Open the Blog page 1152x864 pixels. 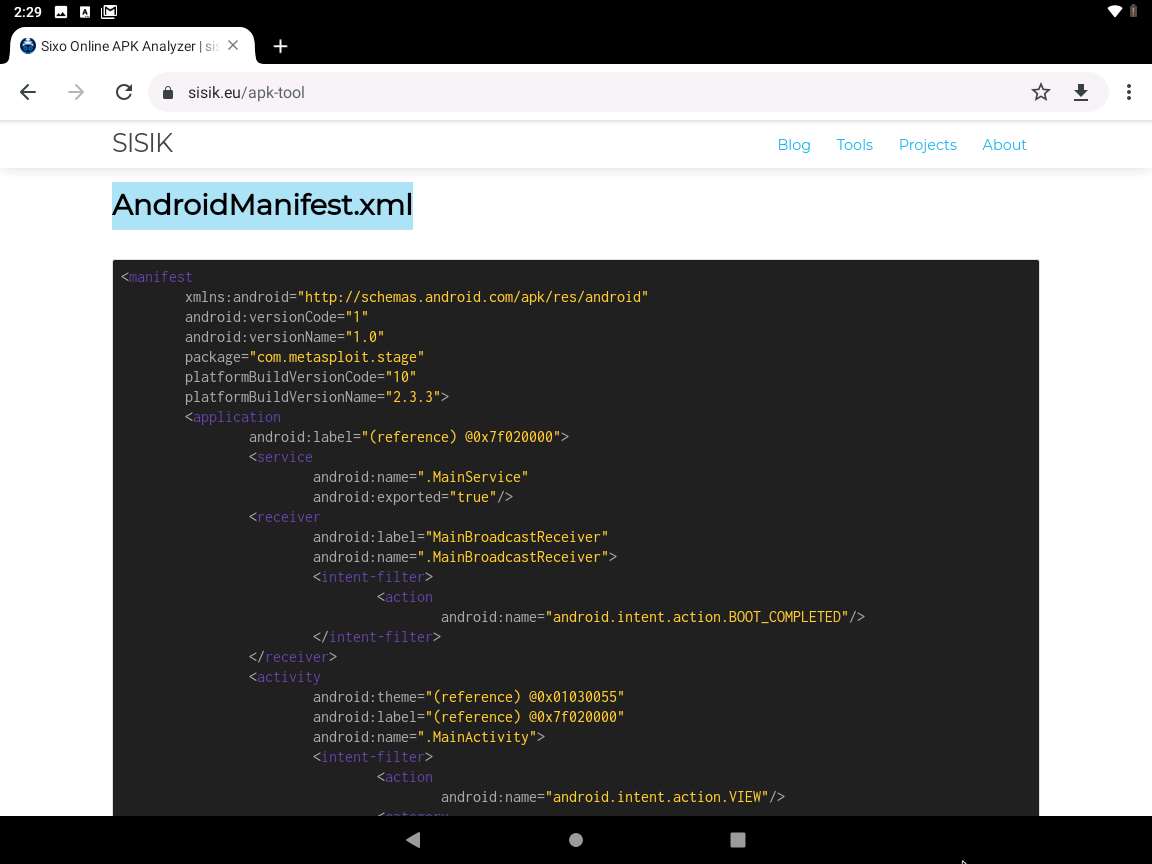click(794, 145)
